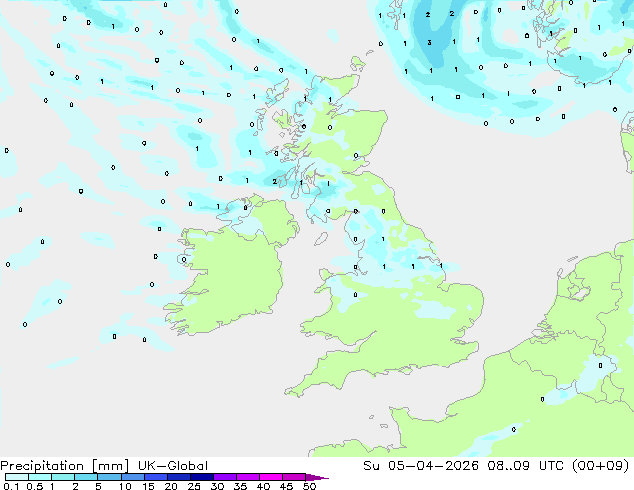Click the 'UK-Global' model label

[173, 466]
